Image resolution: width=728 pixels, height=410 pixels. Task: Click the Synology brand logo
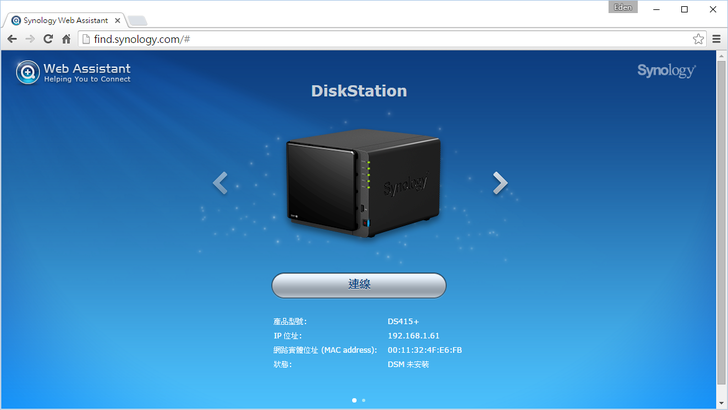[x=666, y=71]
